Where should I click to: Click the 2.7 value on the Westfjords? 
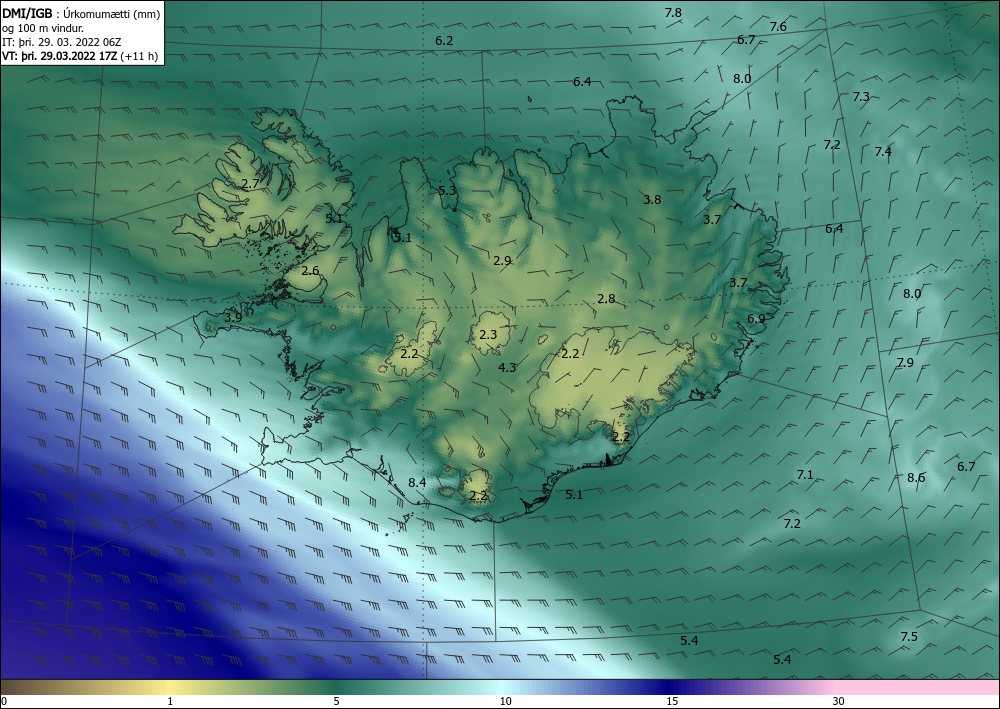[251, 184]
